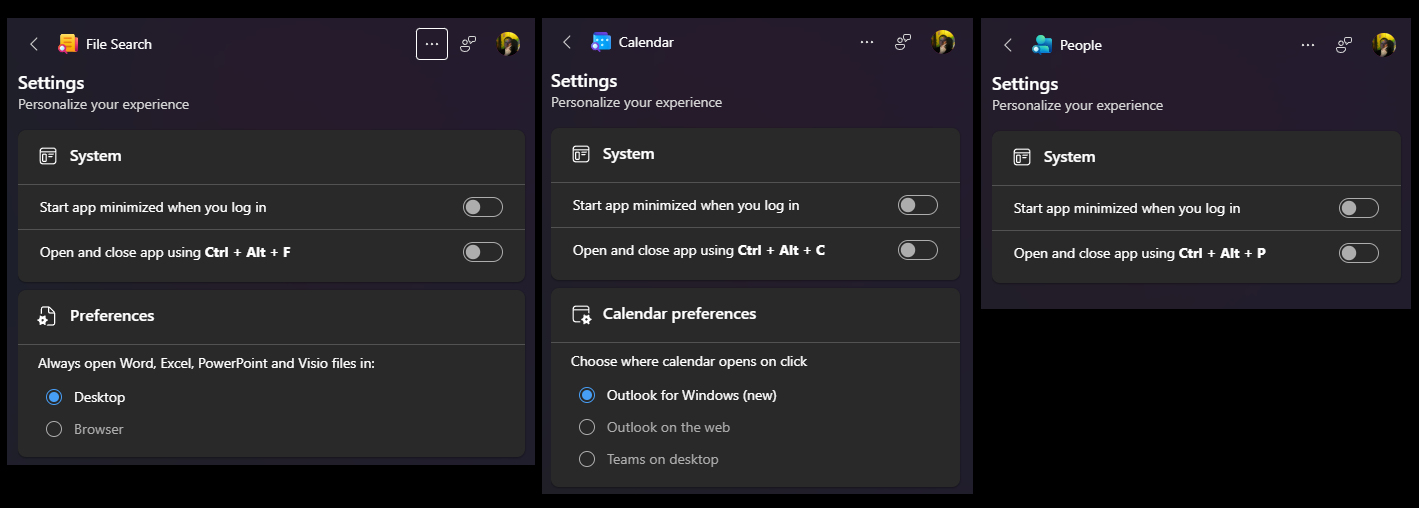This screenshot has height=508, width=1419.
Task: Click the File Search app icon
Action: coord(68,44)
